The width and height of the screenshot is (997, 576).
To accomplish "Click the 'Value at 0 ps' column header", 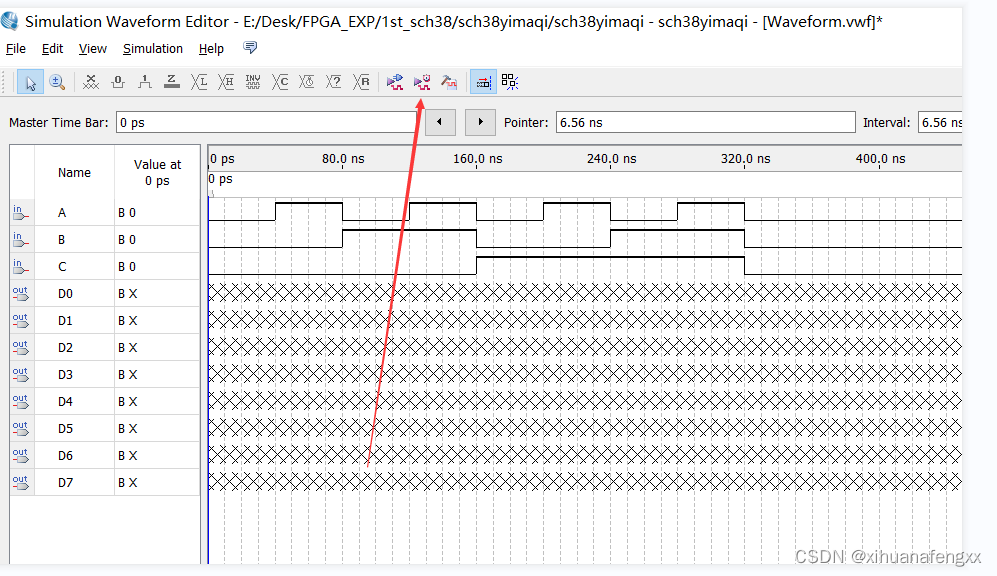I will click(x=157, y=172).
